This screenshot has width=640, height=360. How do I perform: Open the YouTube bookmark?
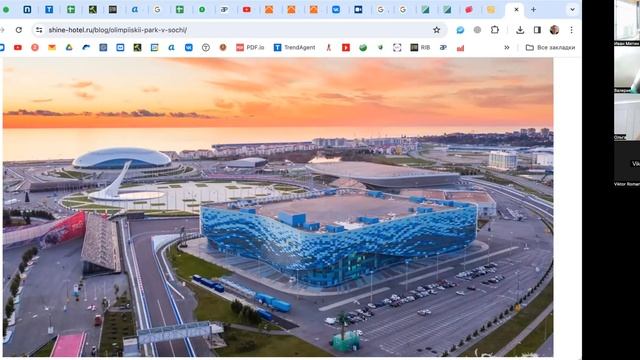pyautogui.click(x=18, y=48)
